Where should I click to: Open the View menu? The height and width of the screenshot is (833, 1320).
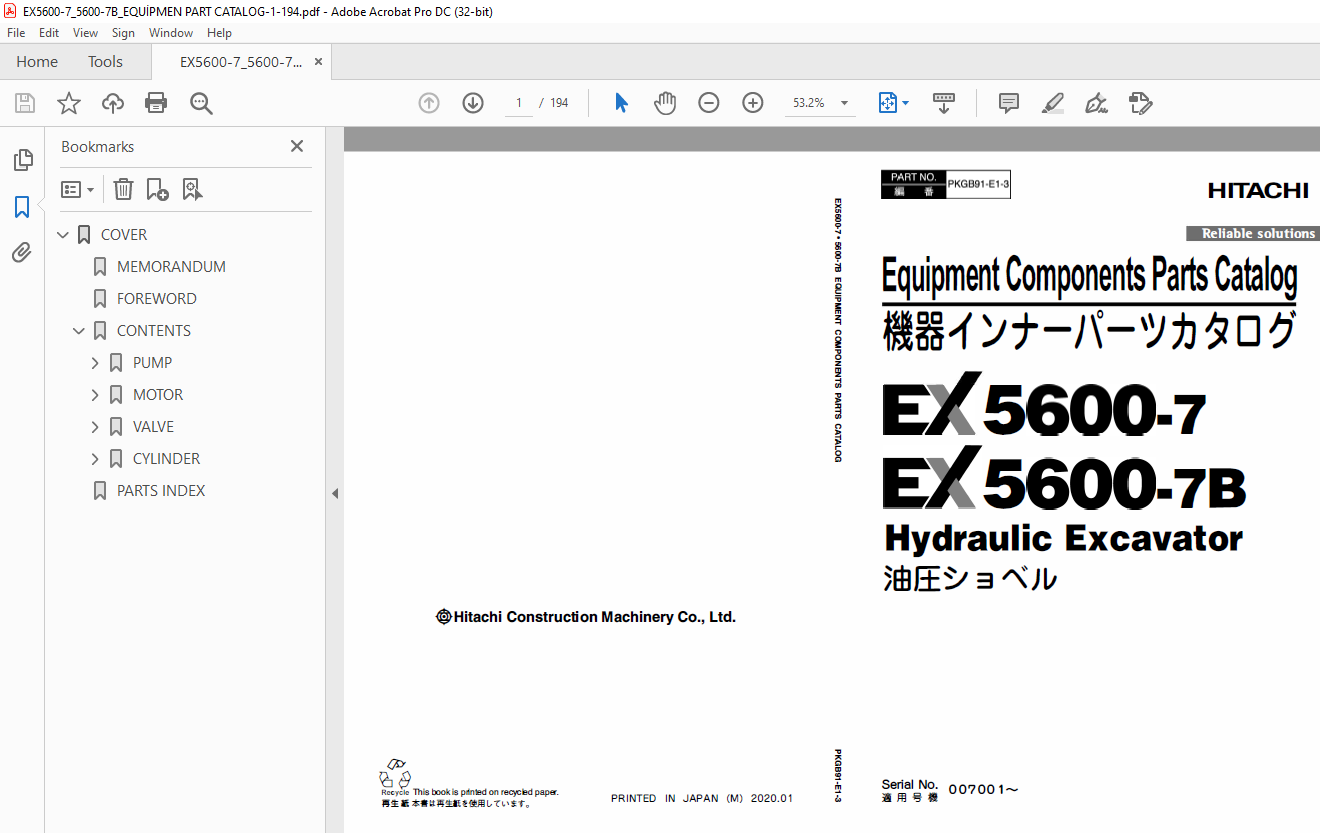click(x=86, y=33)
